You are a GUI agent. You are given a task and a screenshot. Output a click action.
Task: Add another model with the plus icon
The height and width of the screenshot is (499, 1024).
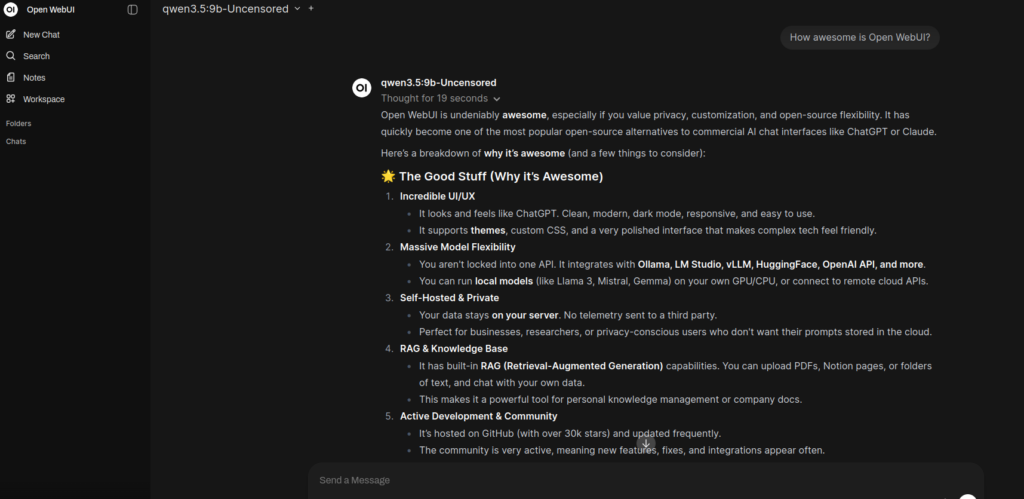pos(311,8)
